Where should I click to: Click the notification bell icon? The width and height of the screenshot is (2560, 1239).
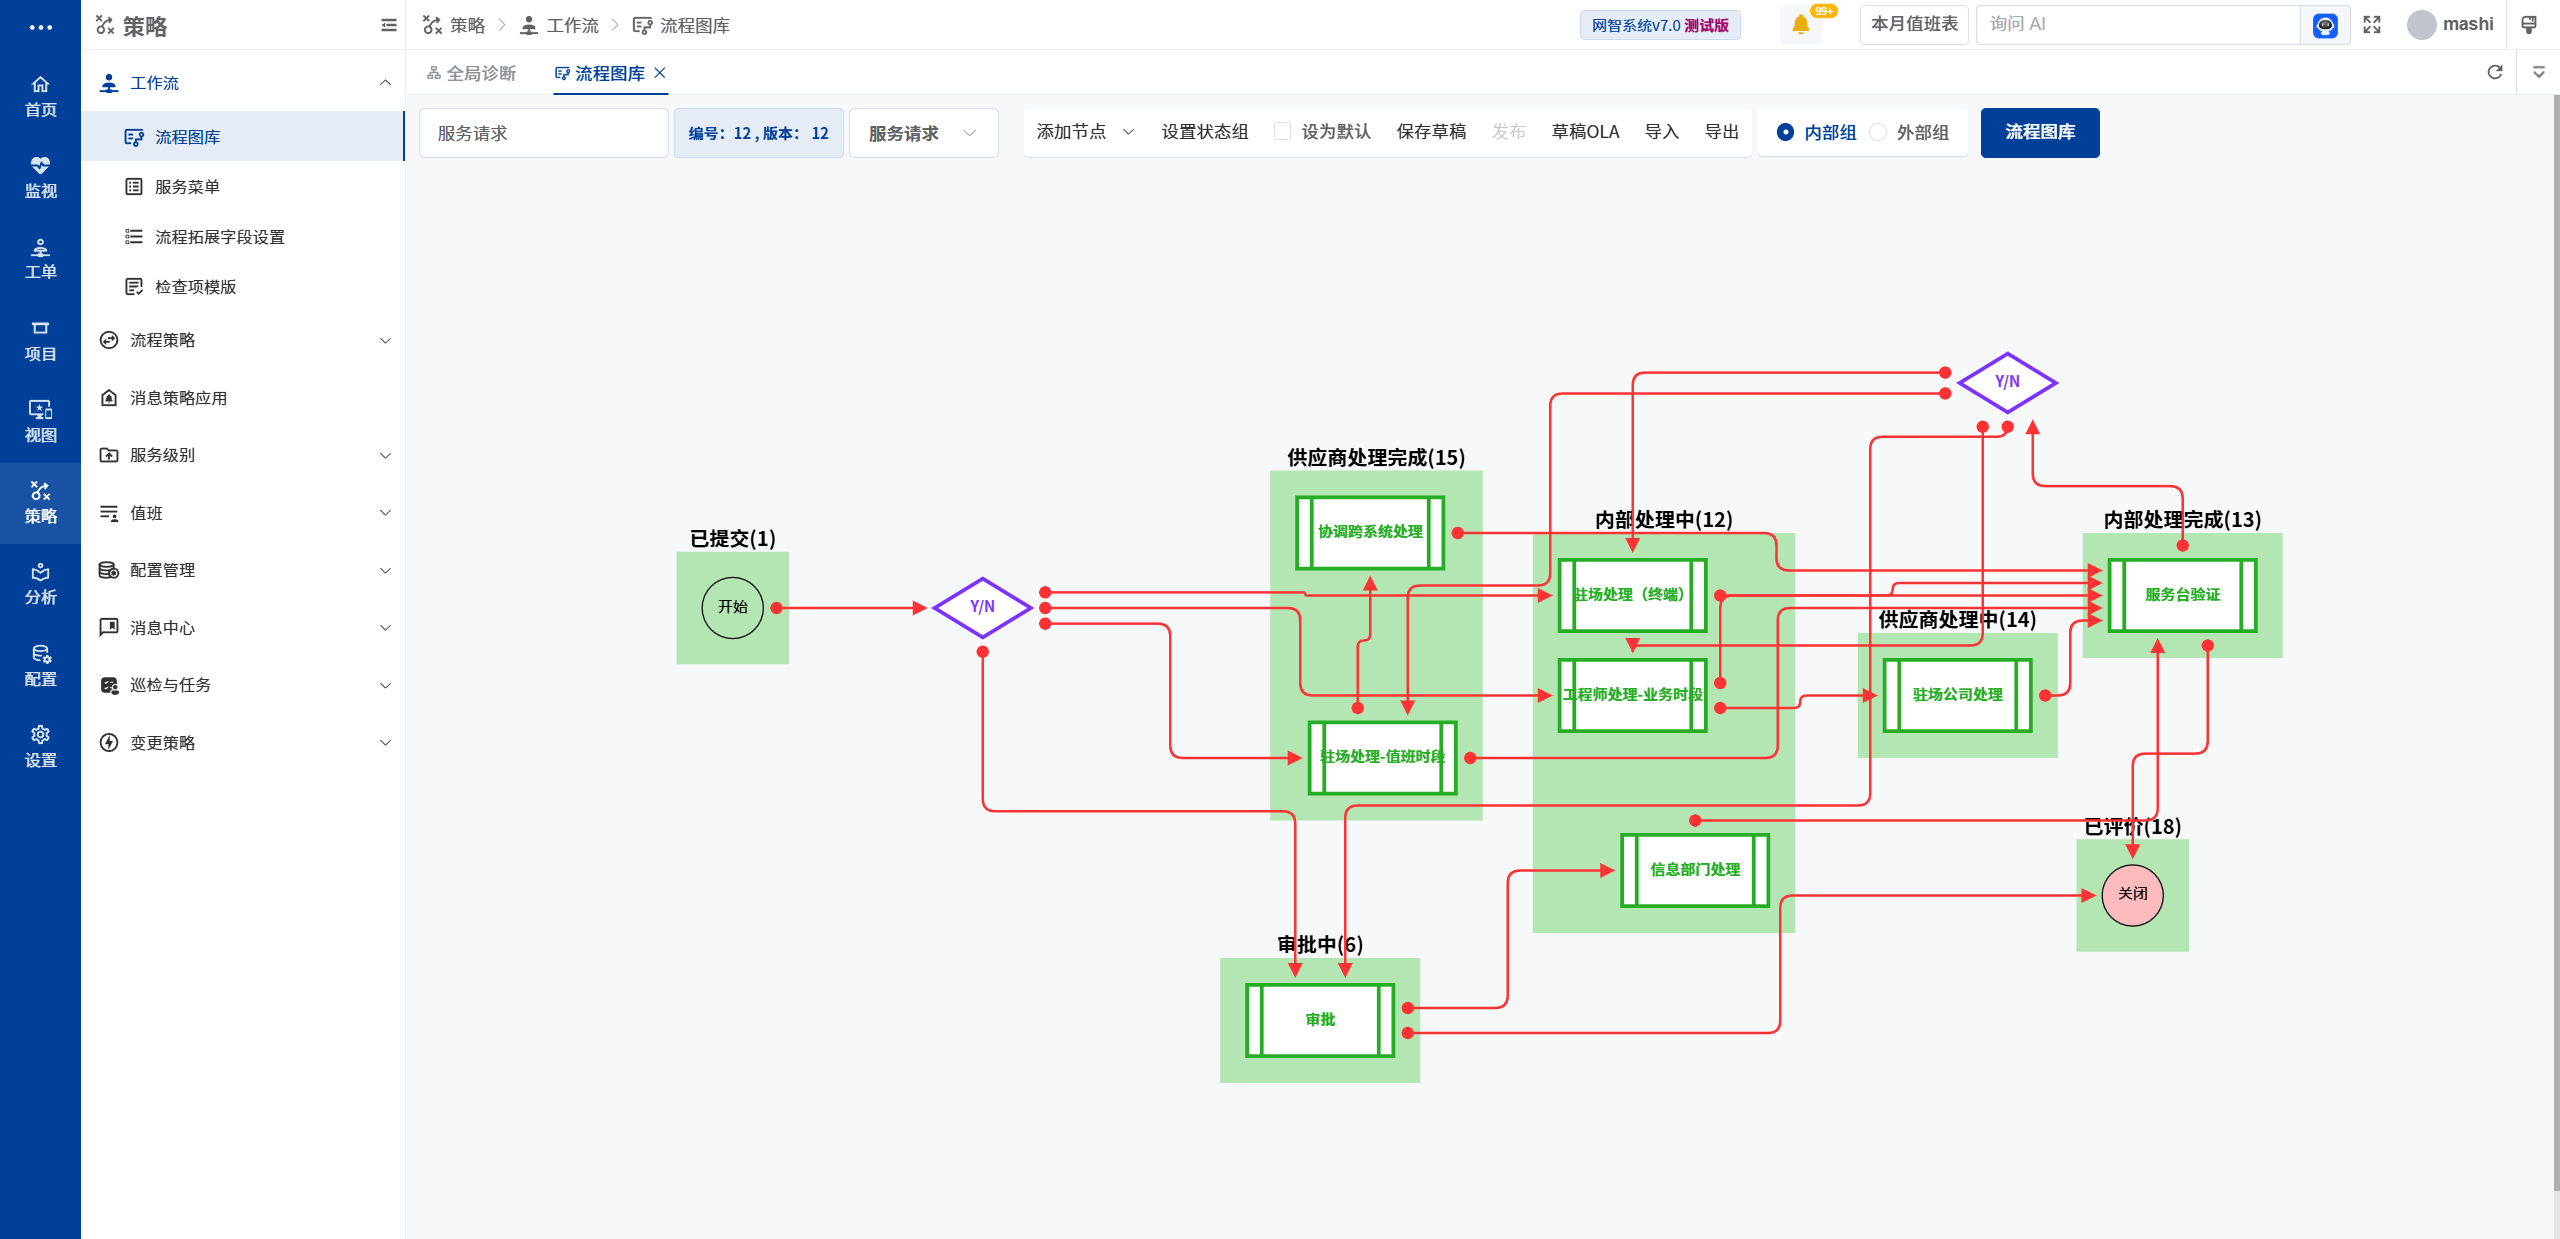point(1800,25)
